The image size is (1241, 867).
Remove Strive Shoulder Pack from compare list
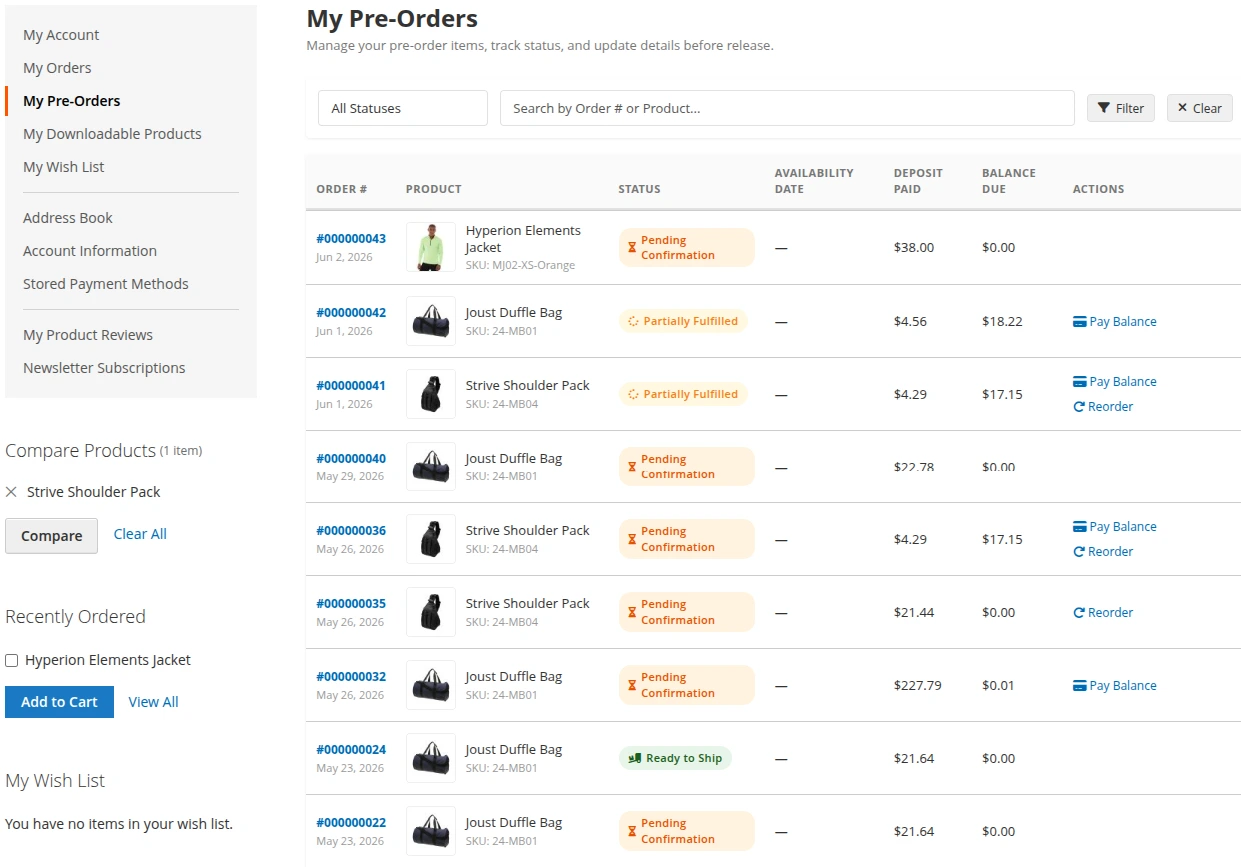tap(11, 492)
